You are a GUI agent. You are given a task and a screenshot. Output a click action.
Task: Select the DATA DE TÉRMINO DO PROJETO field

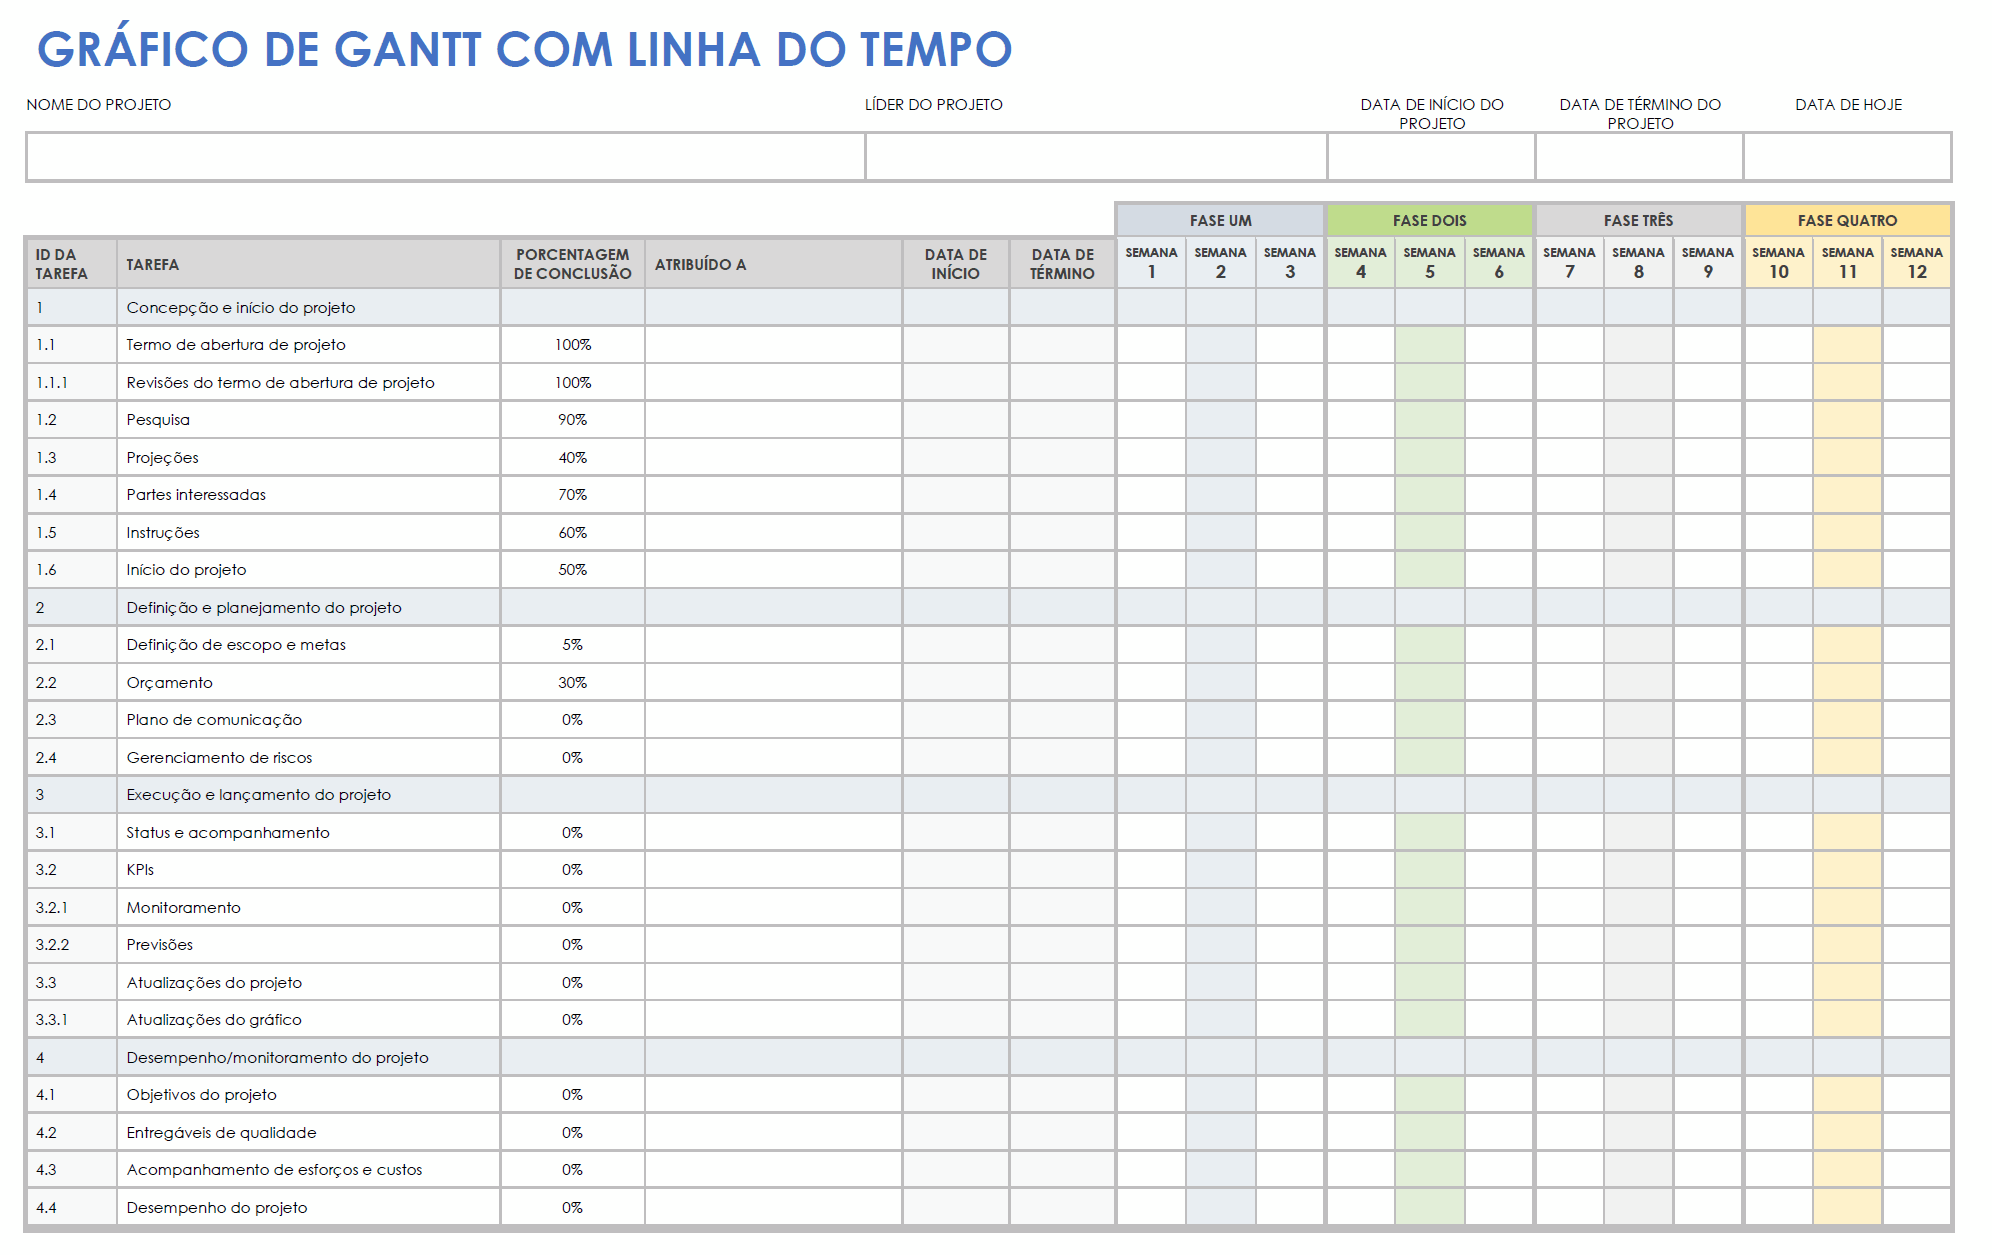coord(1639,157)
